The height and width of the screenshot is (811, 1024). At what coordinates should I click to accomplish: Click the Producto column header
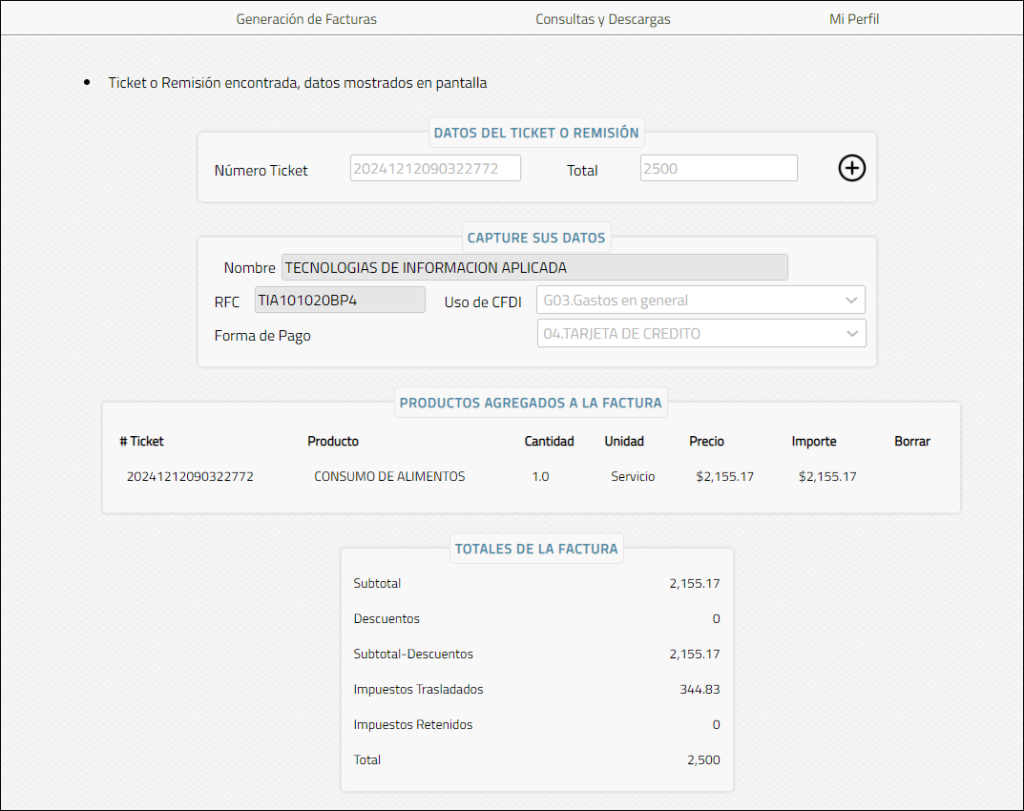click(x=333, y=441)
